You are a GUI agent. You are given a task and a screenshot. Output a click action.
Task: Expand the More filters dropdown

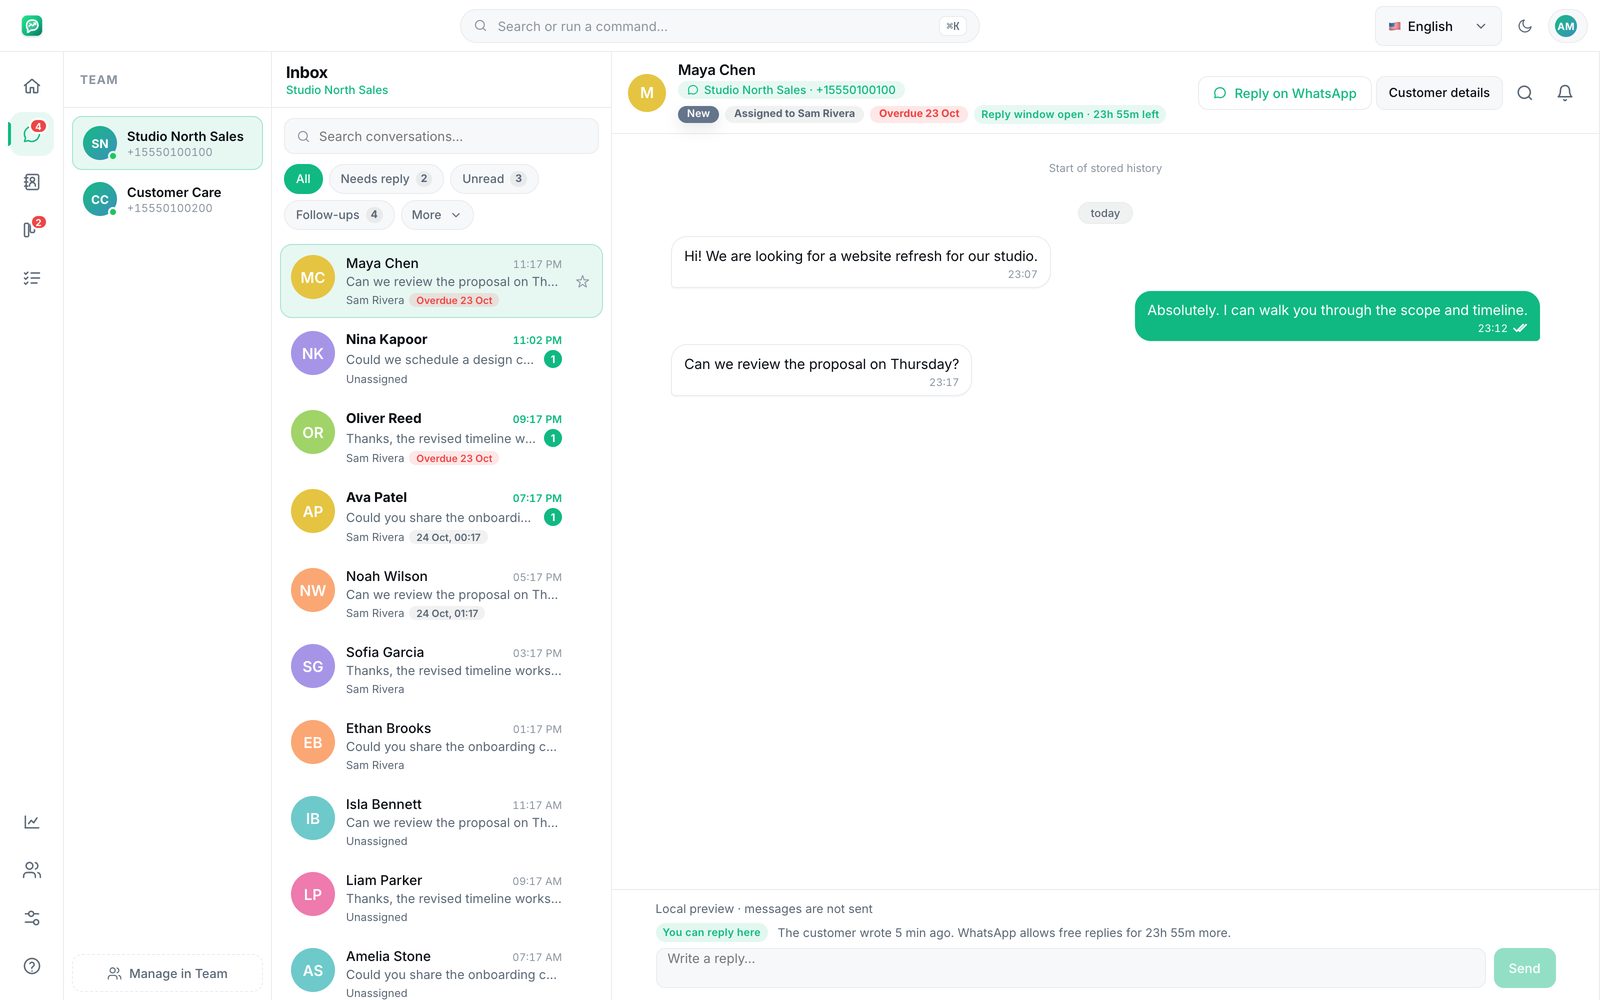pos(437,215)
